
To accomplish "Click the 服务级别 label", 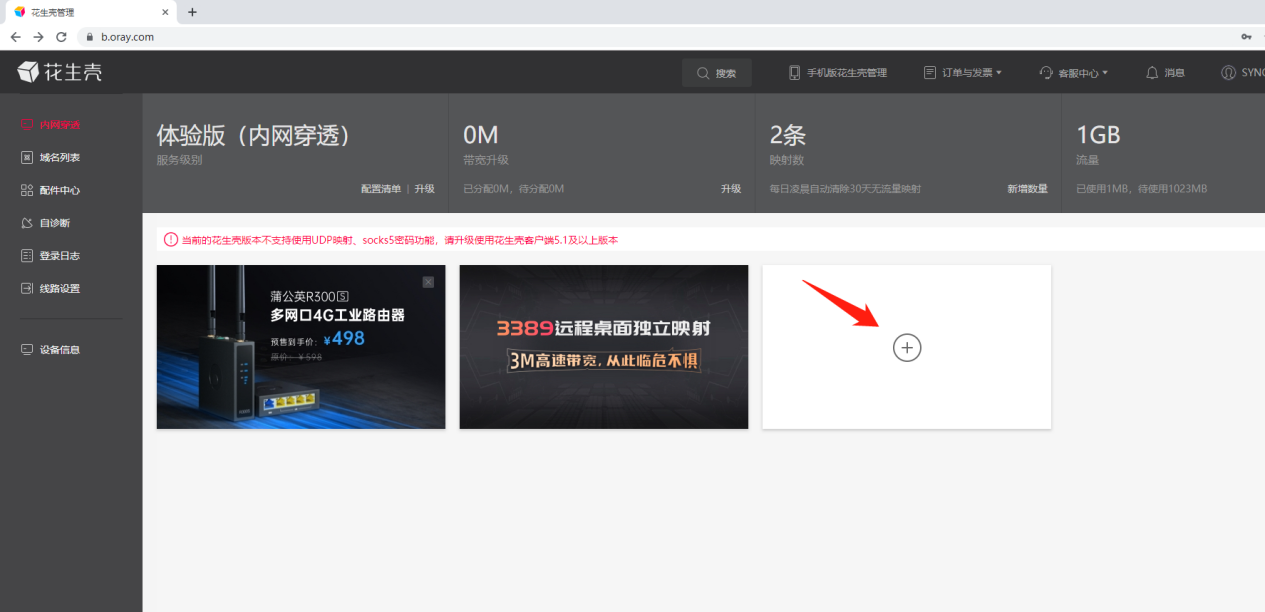I will (x=180, y=160).
